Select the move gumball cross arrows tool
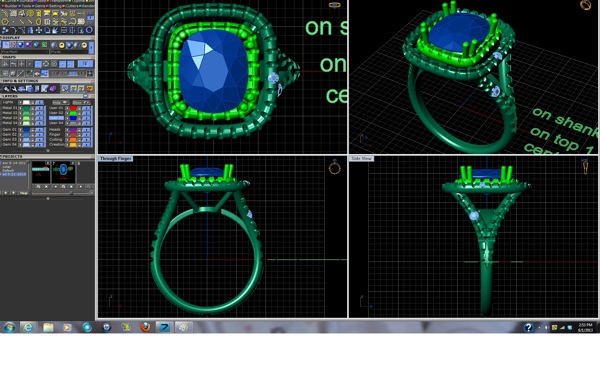 pyautogui.click(x=39, y=30)
